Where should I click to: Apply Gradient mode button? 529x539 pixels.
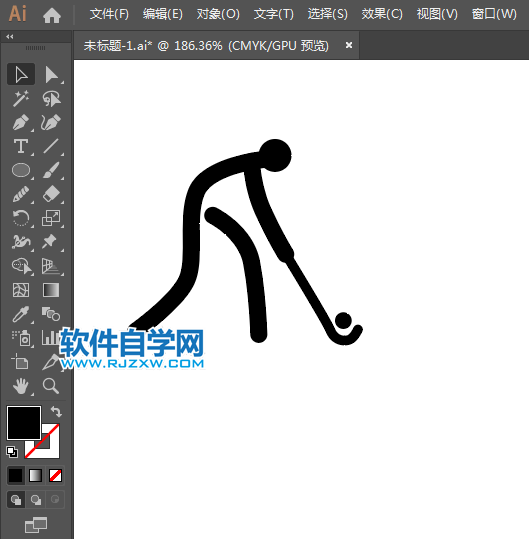[x=35, y=476]
